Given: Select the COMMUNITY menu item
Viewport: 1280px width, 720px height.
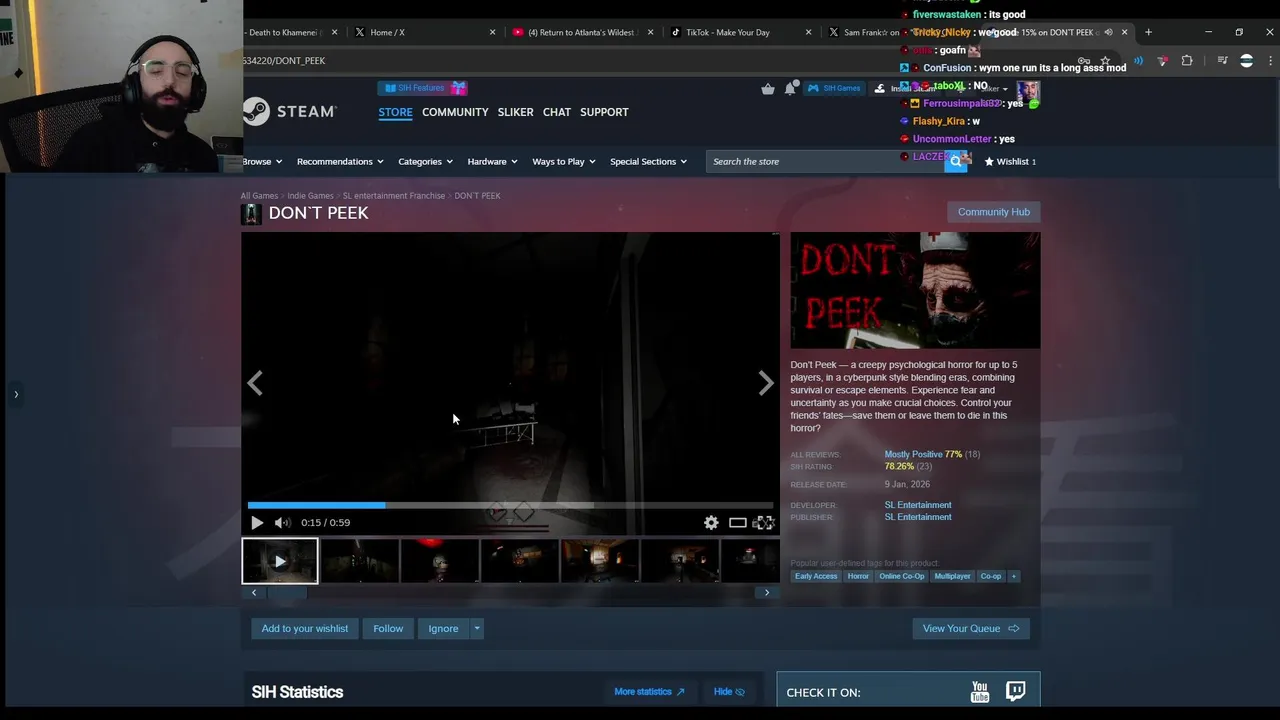Looking at the screenshot, I should [455, 112].
